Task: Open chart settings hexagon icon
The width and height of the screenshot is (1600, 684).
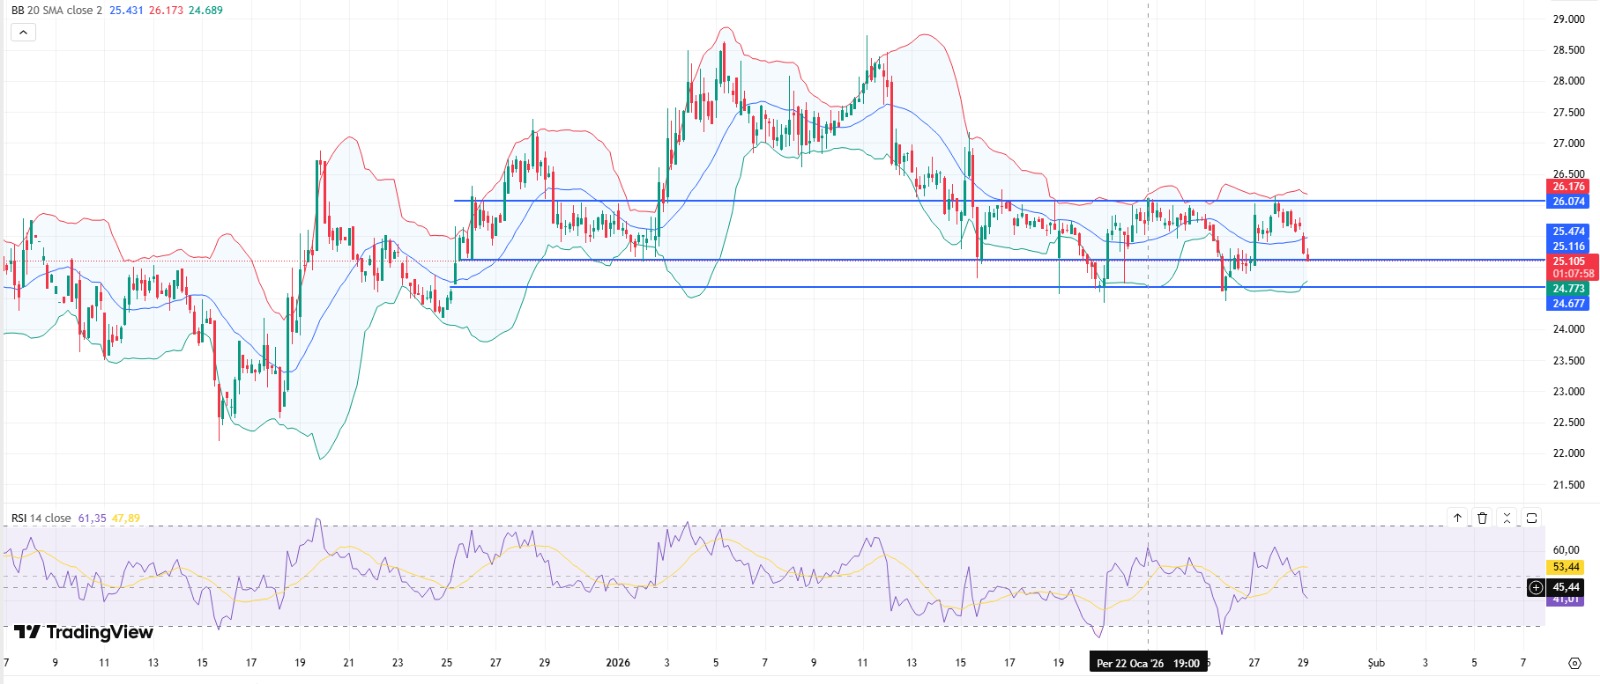Action: click(x=1574, y=663)
